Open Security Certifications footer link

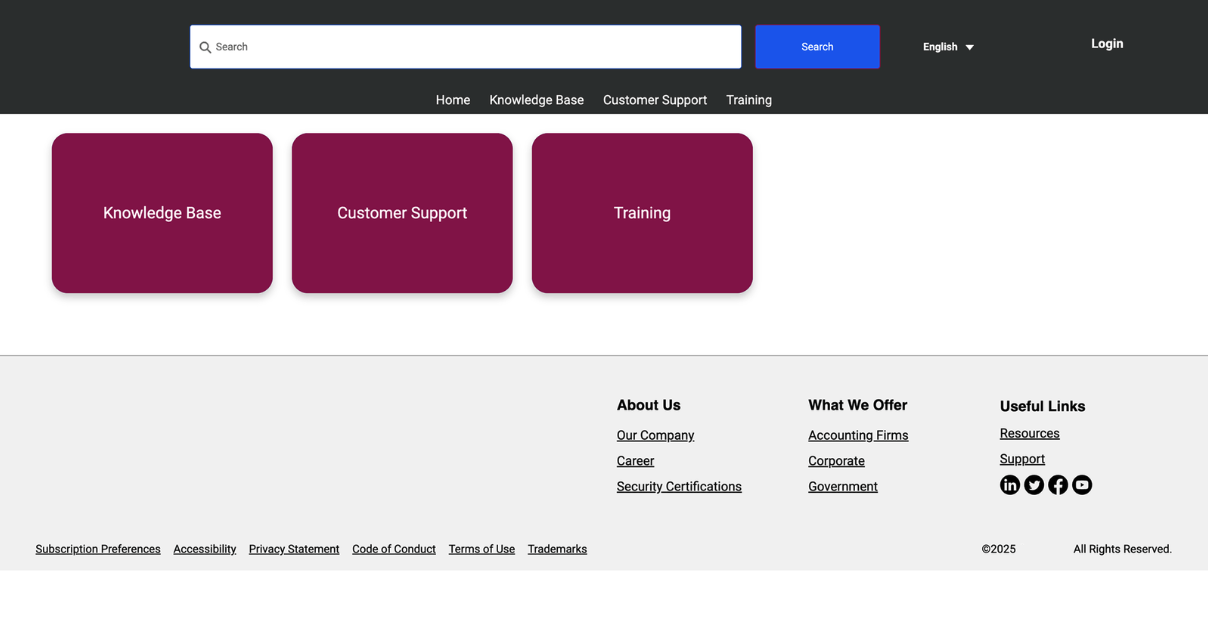point(679,487)
